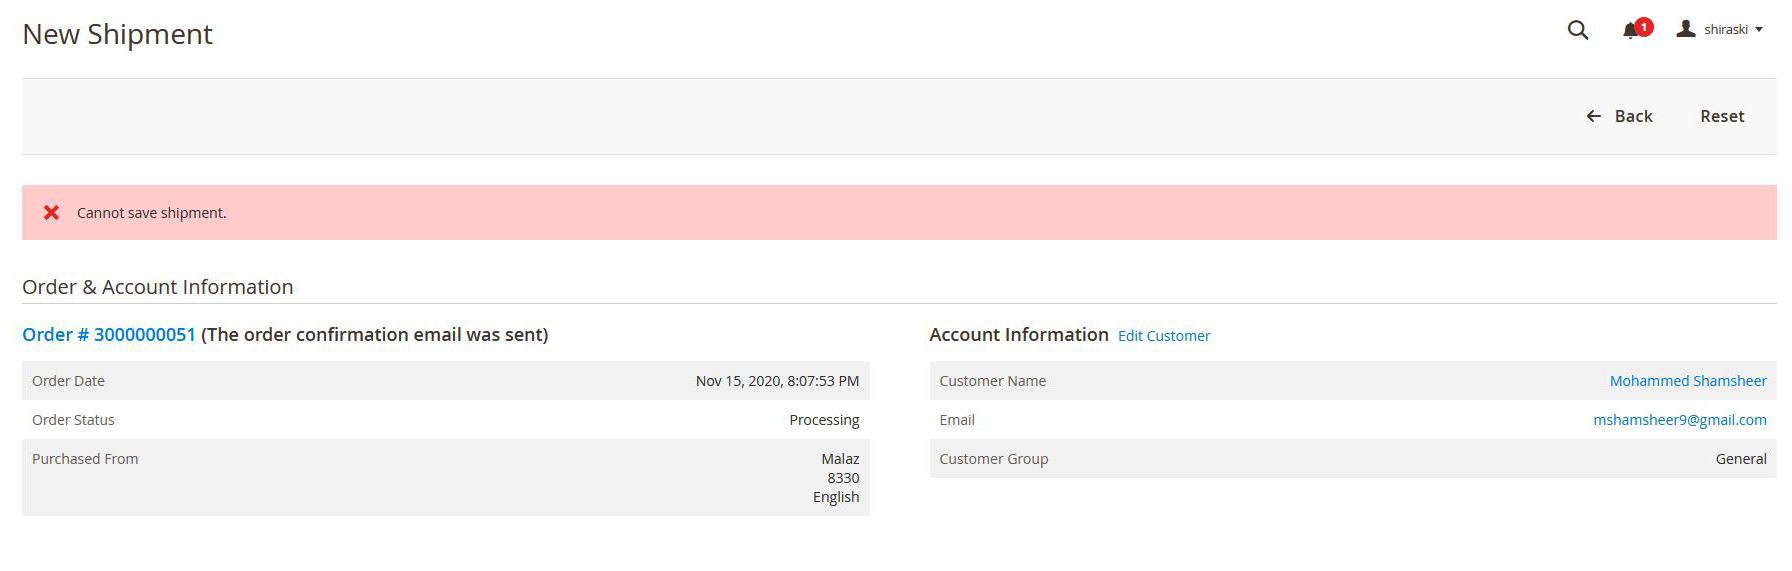Click the Processing order status value
The width and height of the screenshot is (1792, 571).
click(823, 420)
